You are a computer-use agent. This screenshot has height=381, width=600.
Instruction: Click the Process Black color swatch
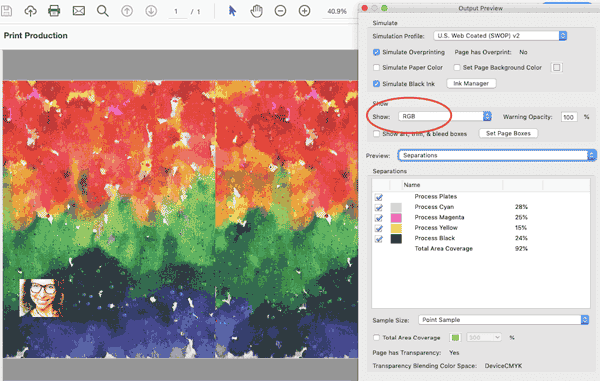396,239
